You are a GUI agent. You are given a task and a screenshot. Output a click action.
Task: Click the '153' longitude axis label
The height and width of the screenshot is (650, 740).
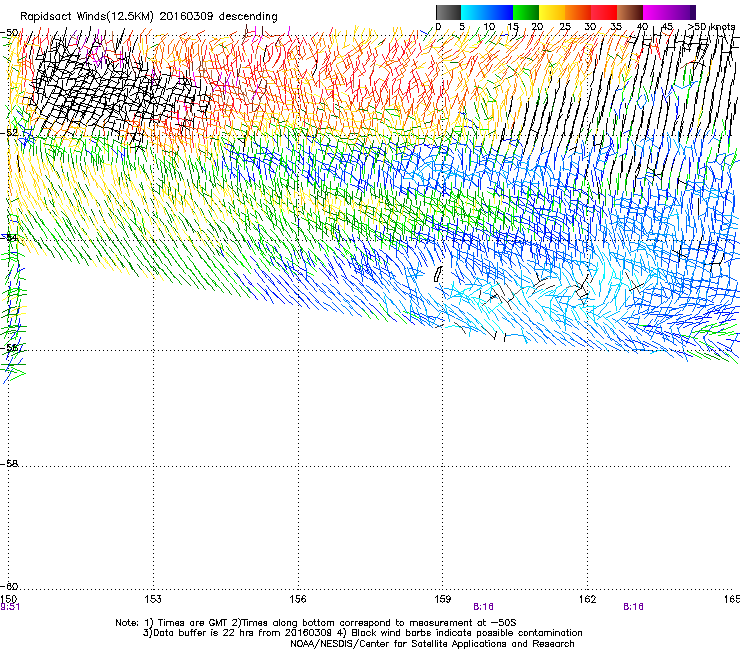153,599
